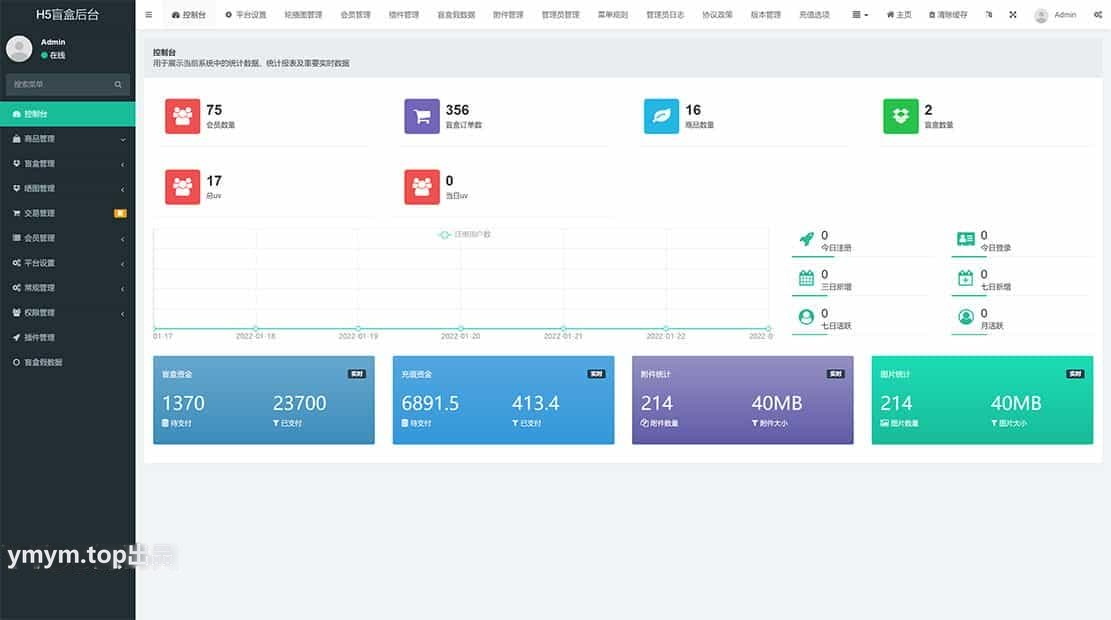Click the calendar icon for 三日新增

pyautogui.click(x=806, y=278)
